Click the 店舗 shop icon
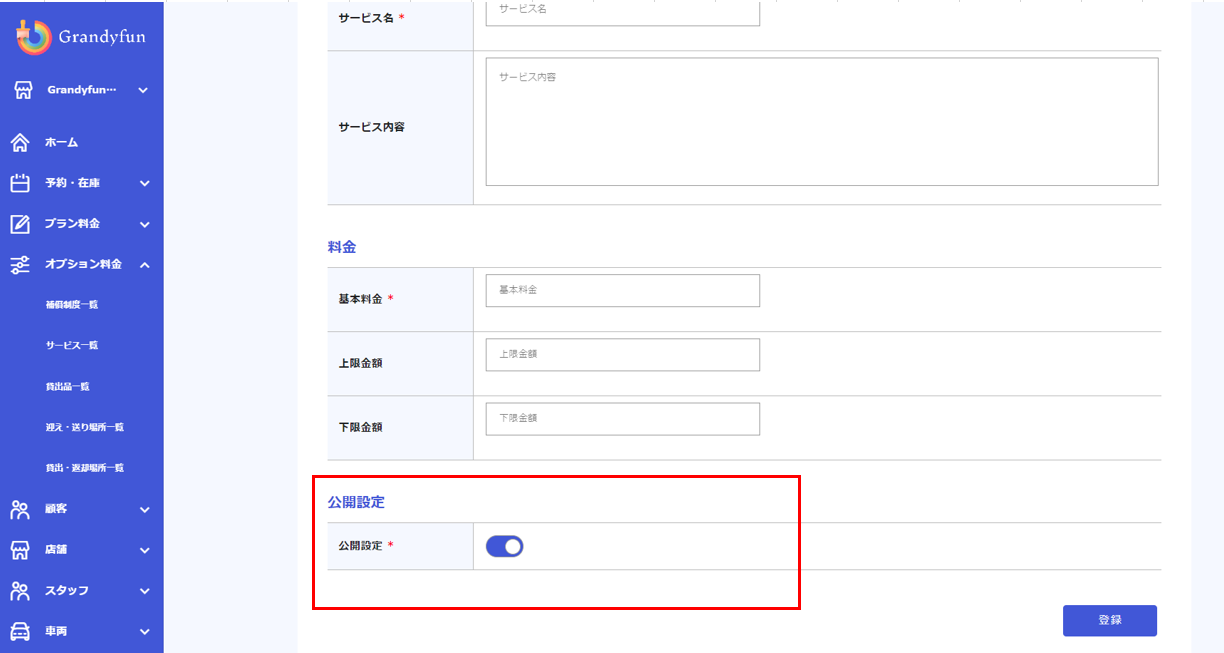 tap(20, 550)
